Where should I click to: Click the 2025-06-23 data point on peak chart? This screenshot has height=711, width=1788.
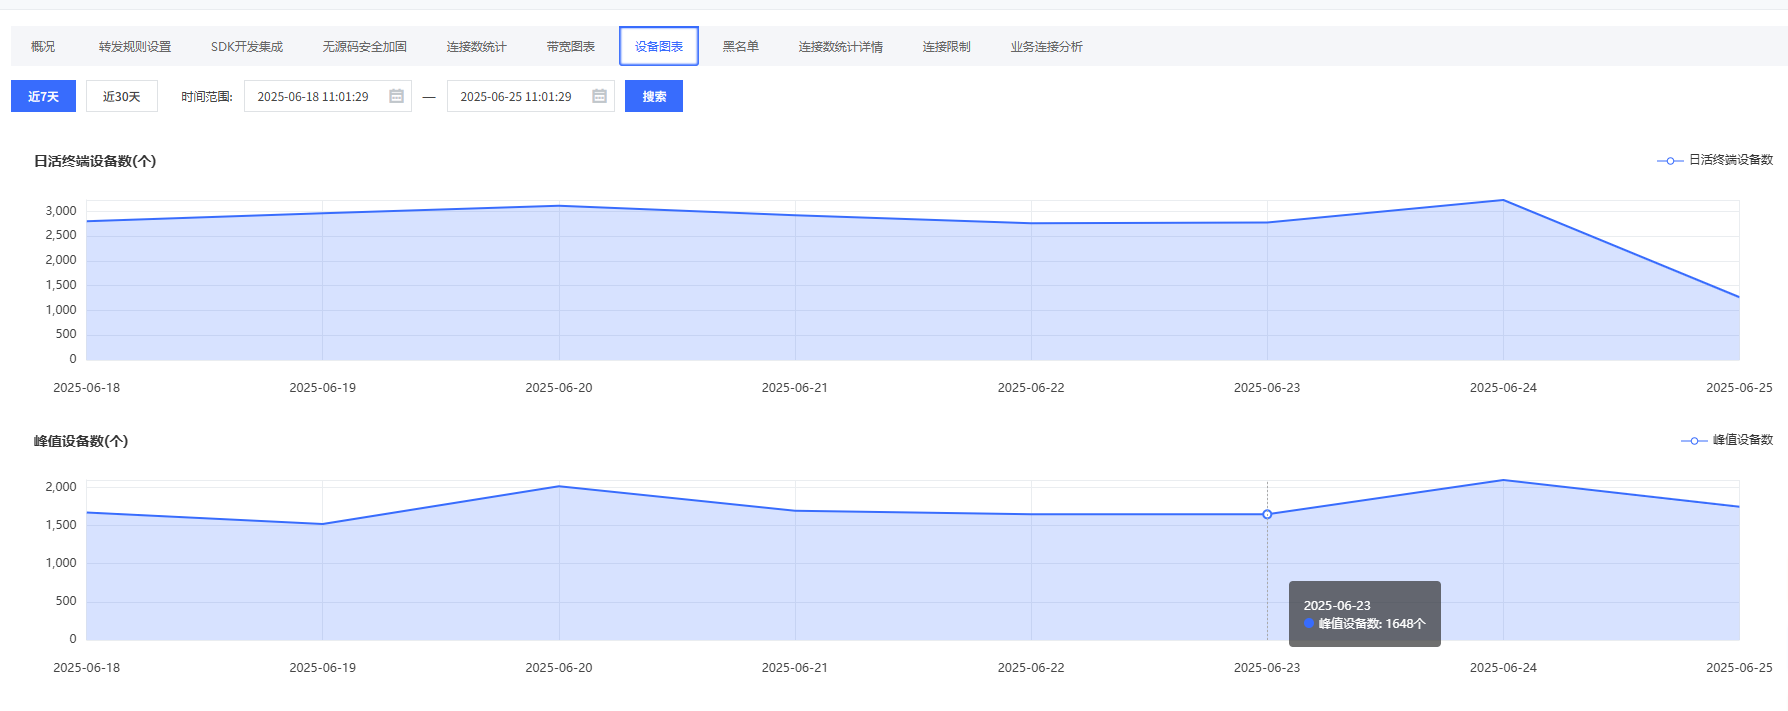tap(1267, 514)
